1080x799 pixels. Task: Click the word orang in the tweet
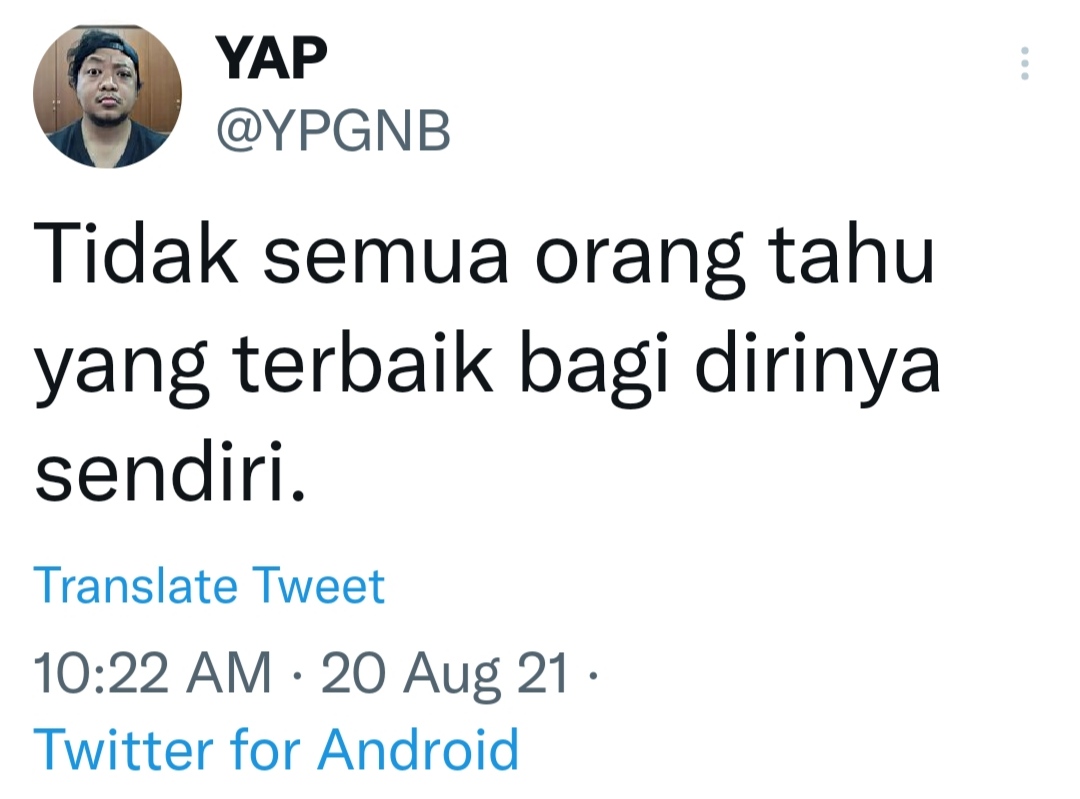pos(640,260)
